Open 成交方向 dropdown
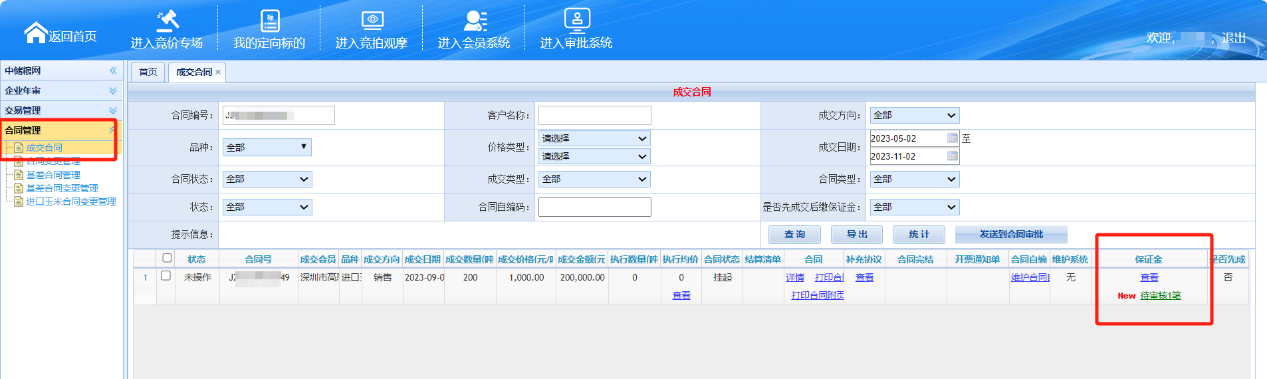This screenshot has width=1267, height=379. [x=914, y=115]
